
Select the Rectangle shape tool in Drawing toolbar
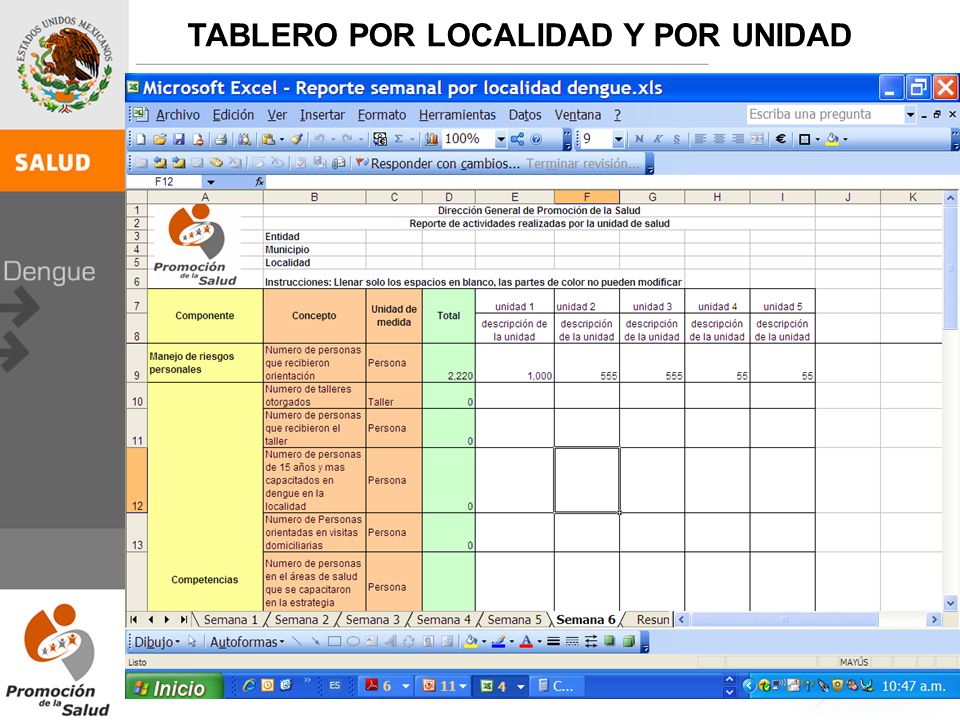[x=334, y=642]
